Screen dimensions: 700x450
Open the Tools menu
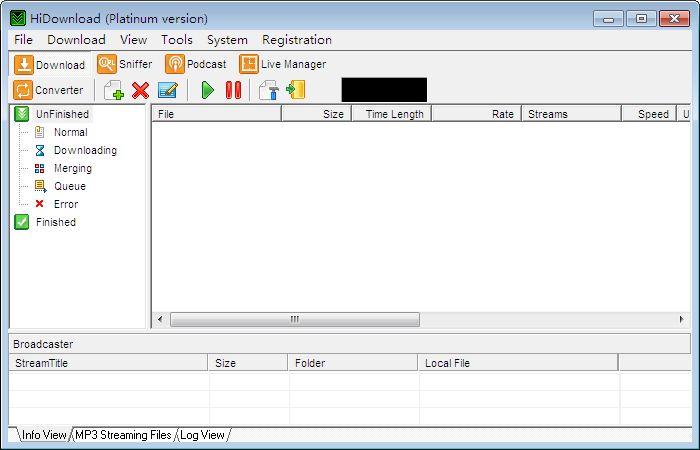tap(177, 40)
